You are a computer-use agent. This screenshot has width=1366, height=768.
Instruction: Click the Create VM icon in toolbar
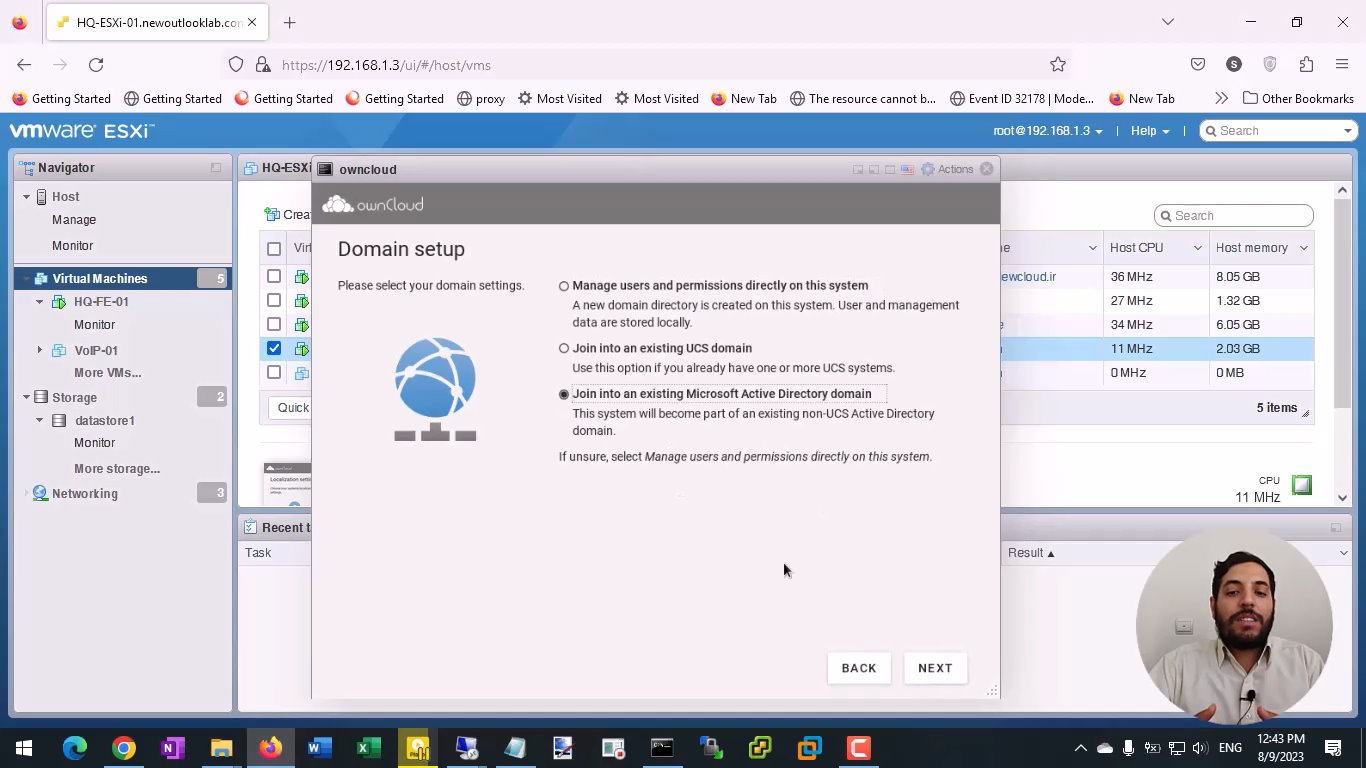[272, 214]
